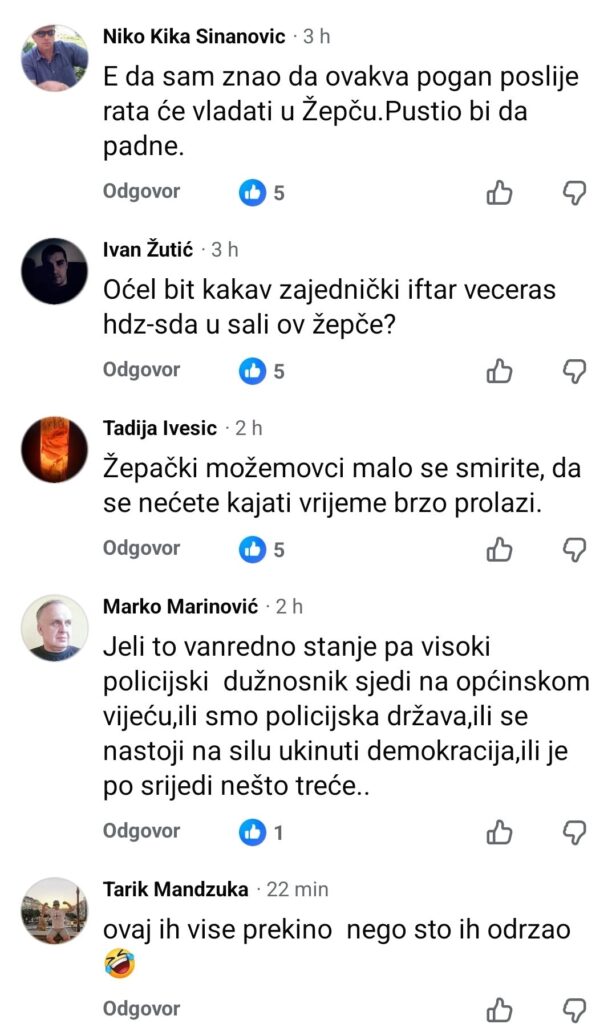The width and height of the screenshot is (616, 1024).
Task: Thumbs up Marko Marinović's comment
Action: (499, 831)
